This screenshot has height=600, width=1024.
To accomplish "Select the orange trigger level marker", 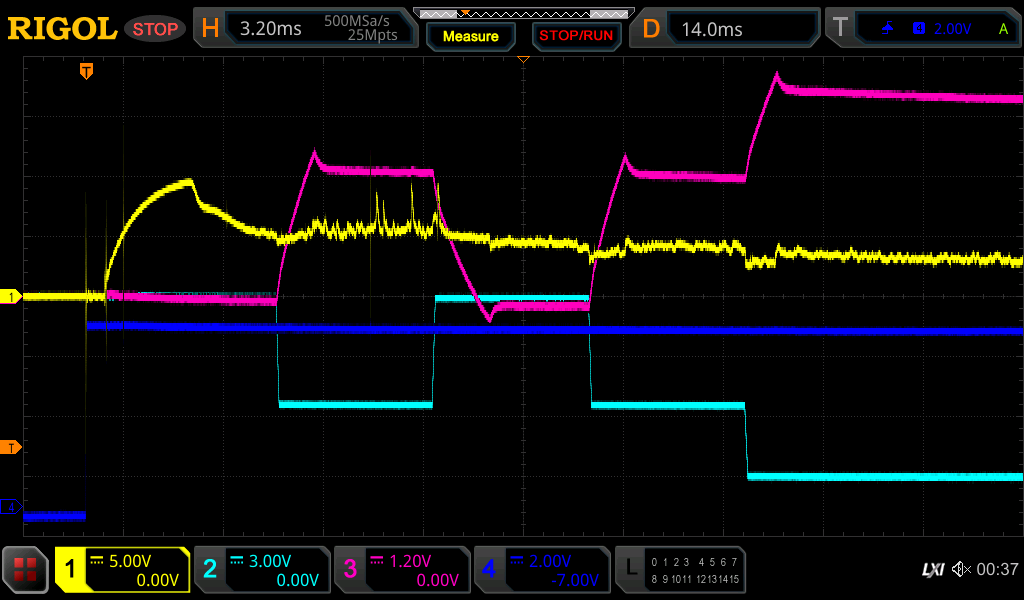I will [x=13, y=446].
